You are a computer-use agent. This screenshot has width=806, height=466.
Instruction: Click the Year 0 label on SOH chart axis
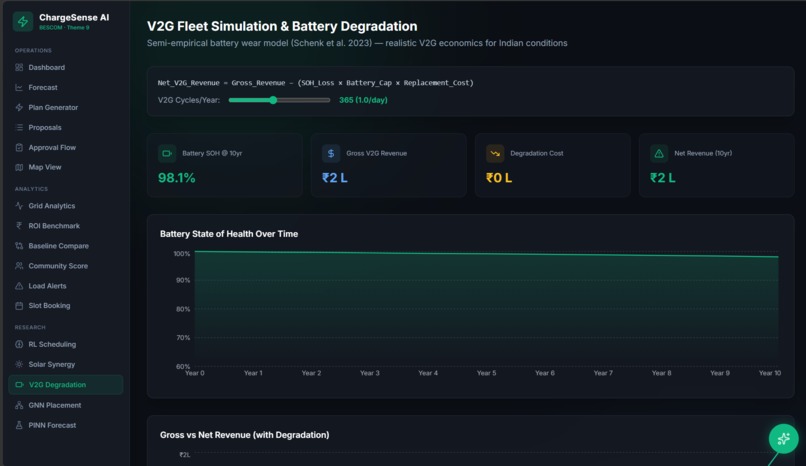194,373
